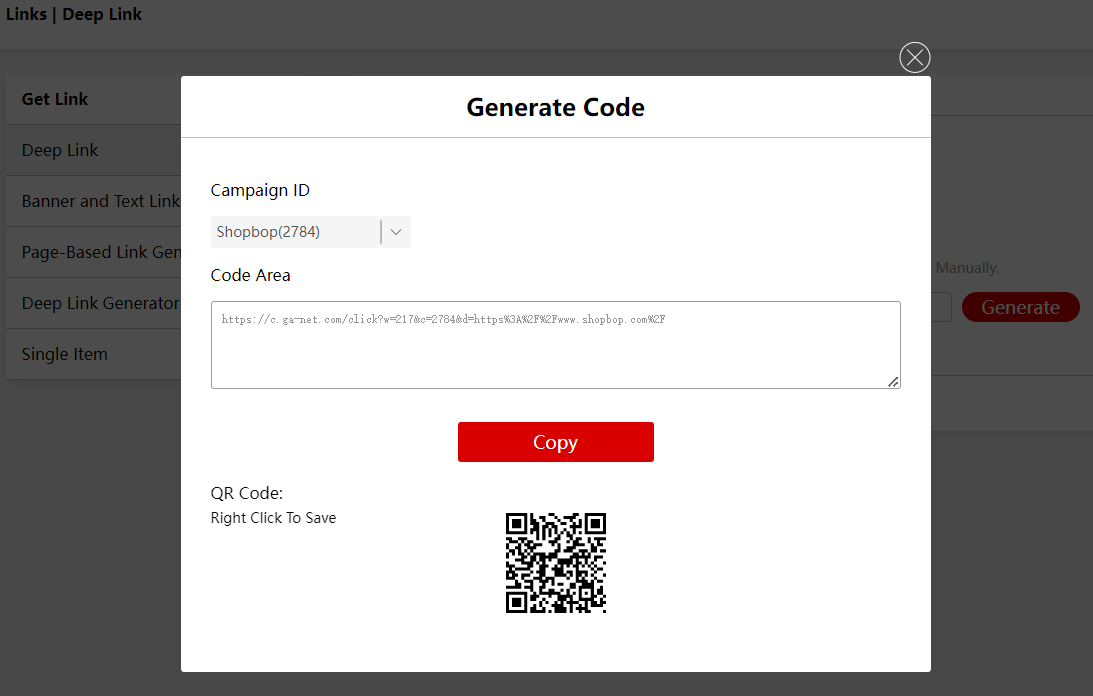
Task: Close the Generate Code dialog
Action: 915,57
